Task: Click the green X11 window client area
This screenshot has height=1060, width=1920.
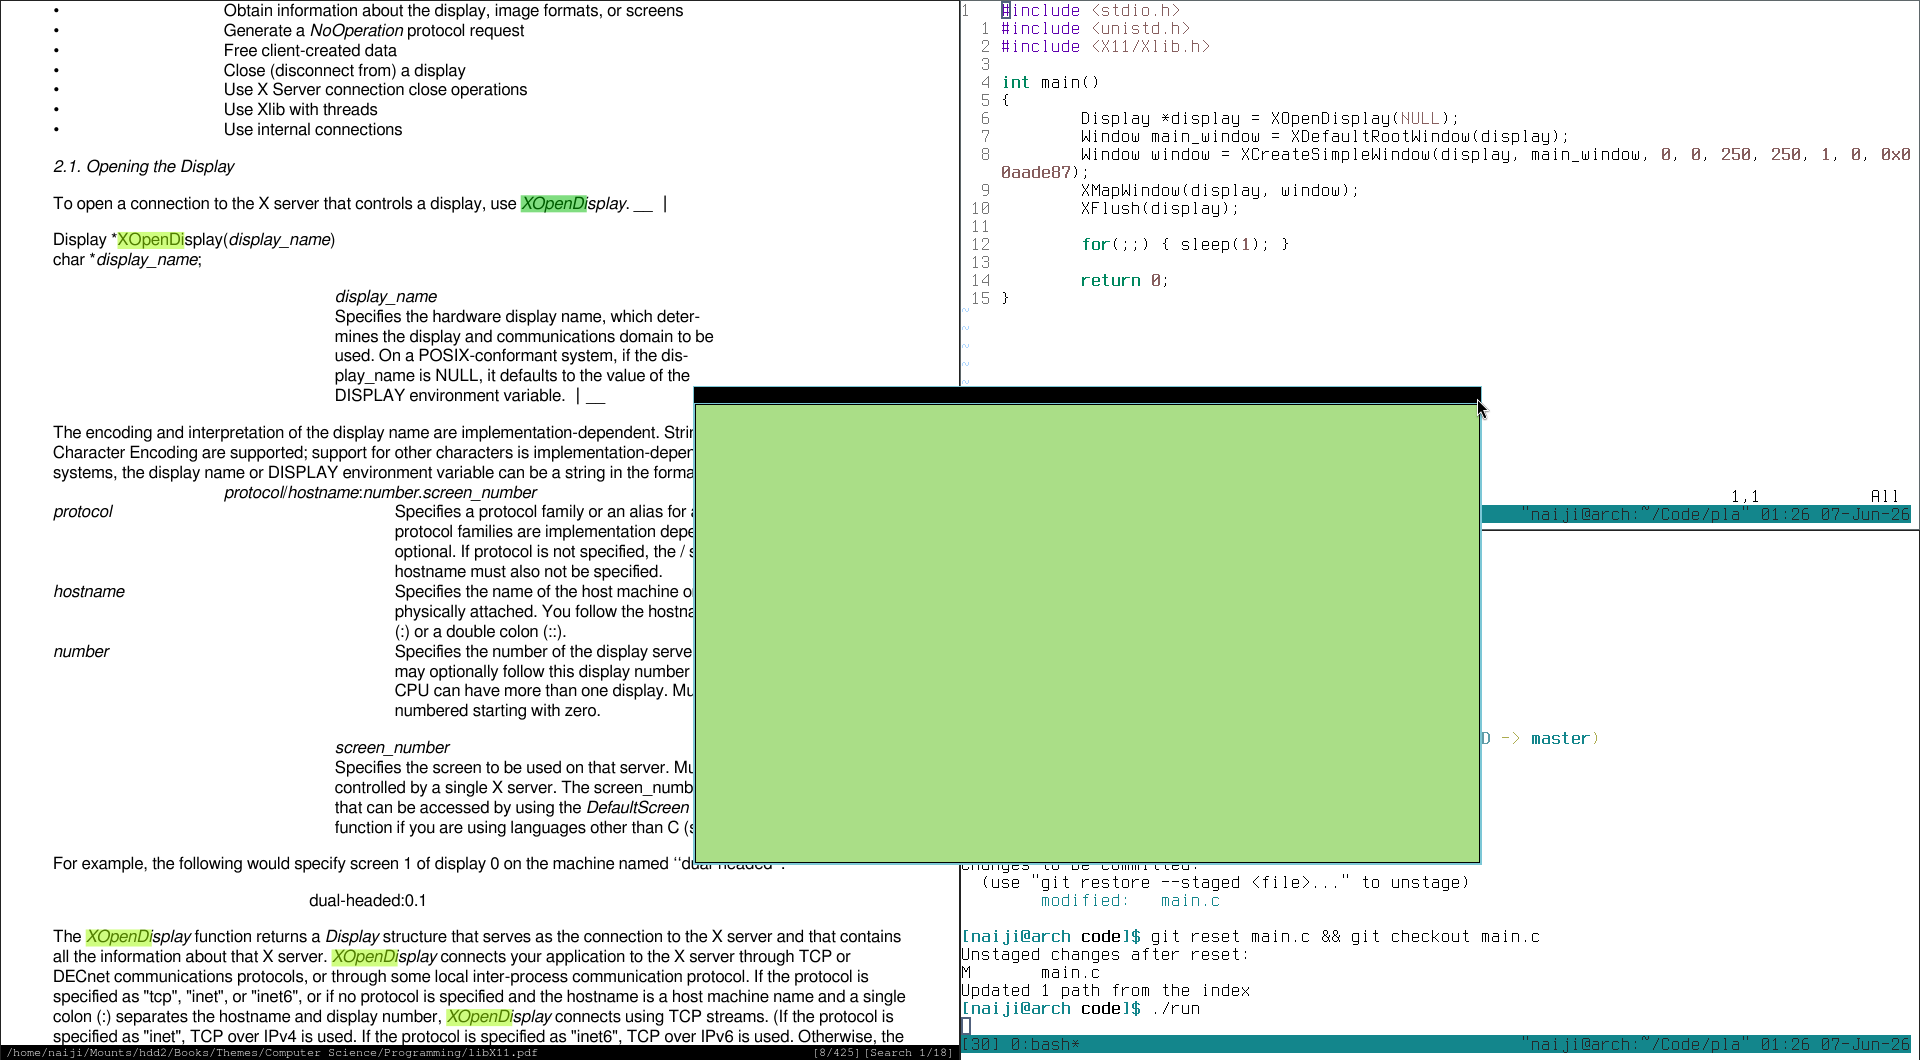Action: 1087,633
